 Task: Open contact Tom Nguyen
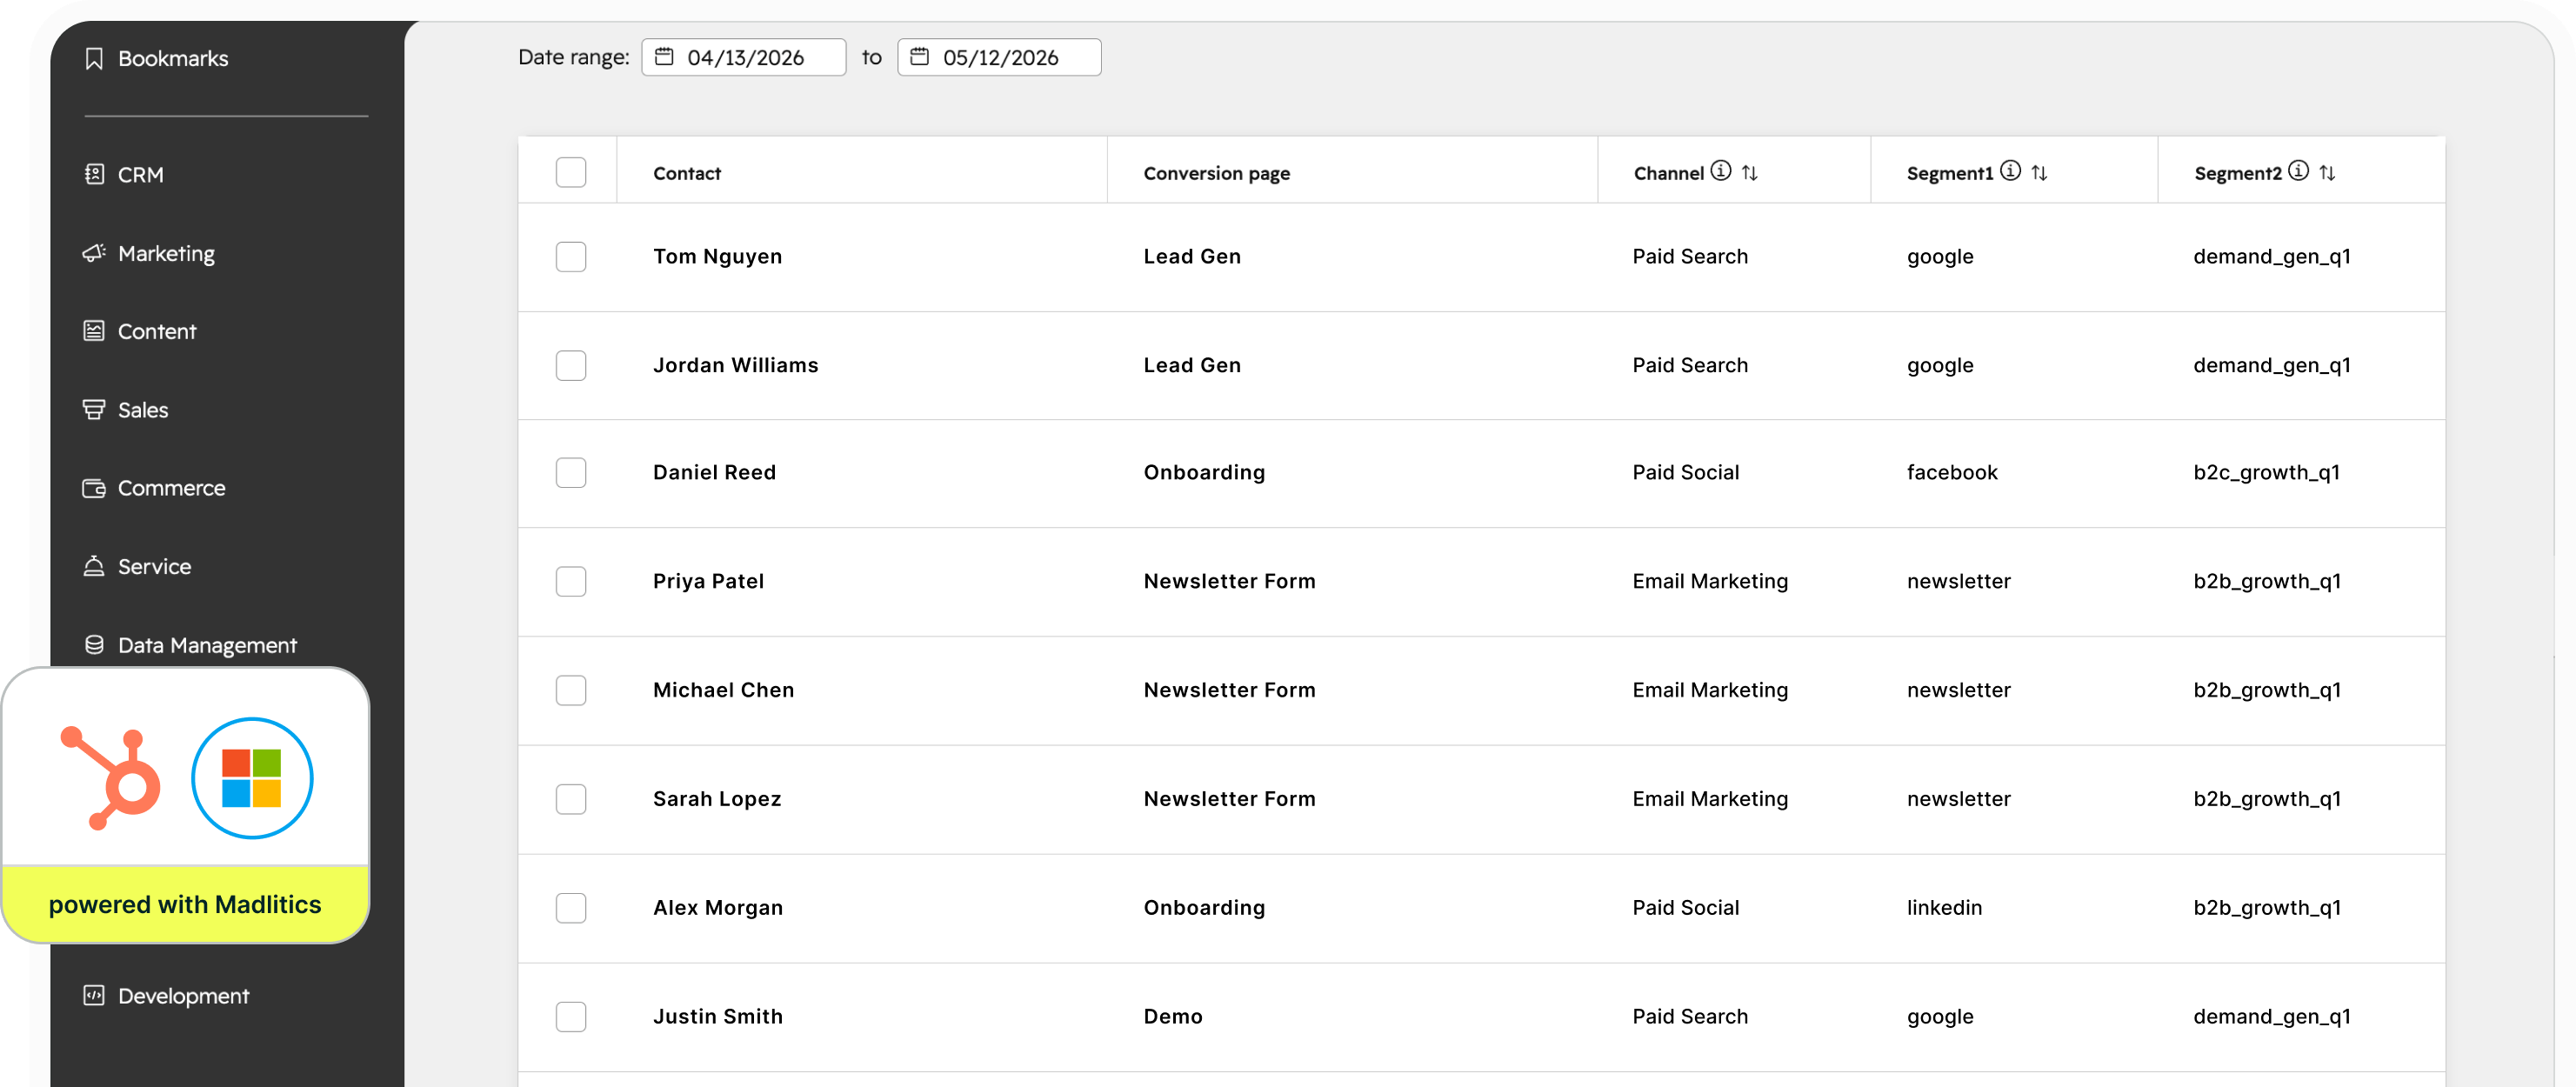(x=717, y=257)
